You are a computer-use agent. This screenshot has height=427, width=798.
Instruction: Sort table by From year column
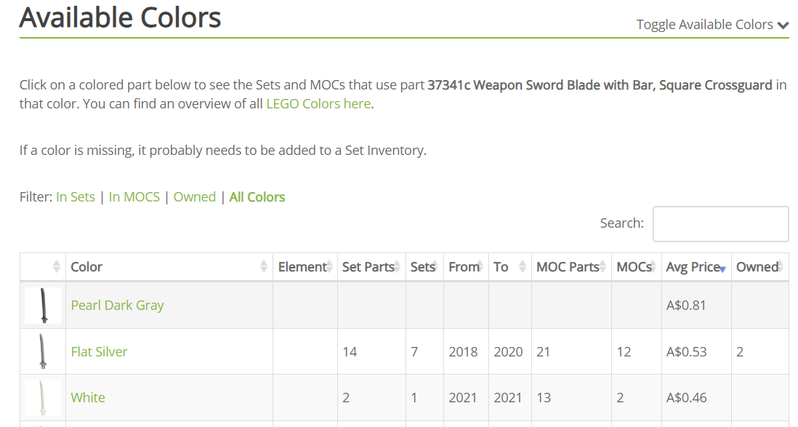[464, 267]
